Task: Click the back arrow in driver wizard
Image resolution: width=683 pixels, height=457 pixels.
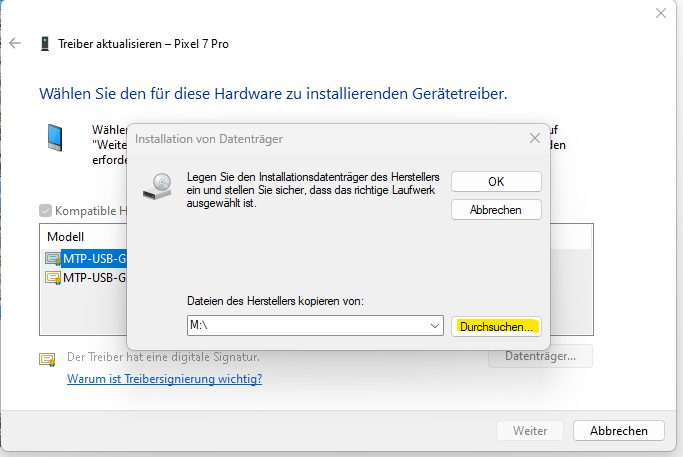Action: pos(15,44)
